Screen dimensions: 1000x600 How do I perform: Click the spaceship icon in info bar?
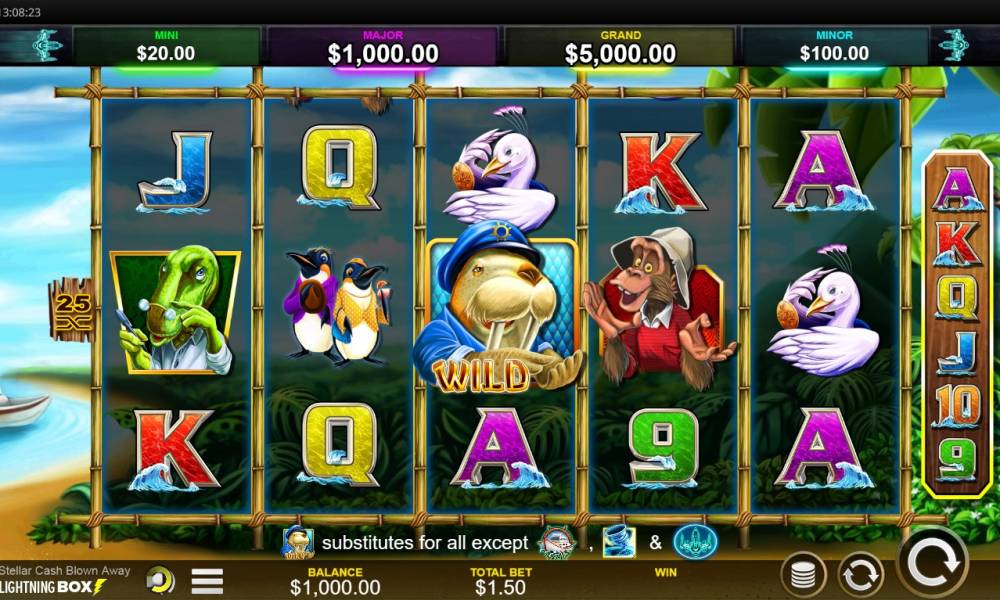[x=695, y=542]
